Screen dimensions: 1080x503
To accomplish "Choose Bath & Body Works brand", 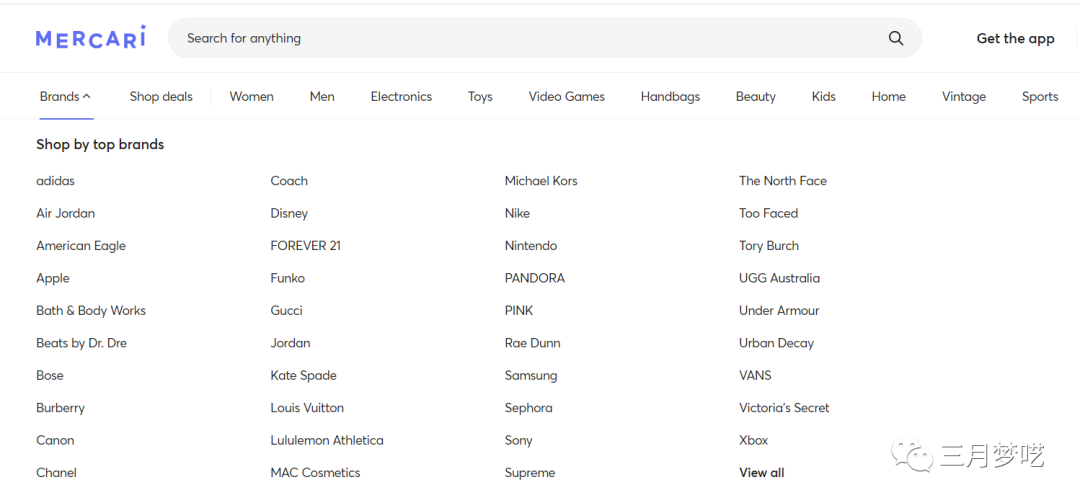I will (x=91, y=311).
